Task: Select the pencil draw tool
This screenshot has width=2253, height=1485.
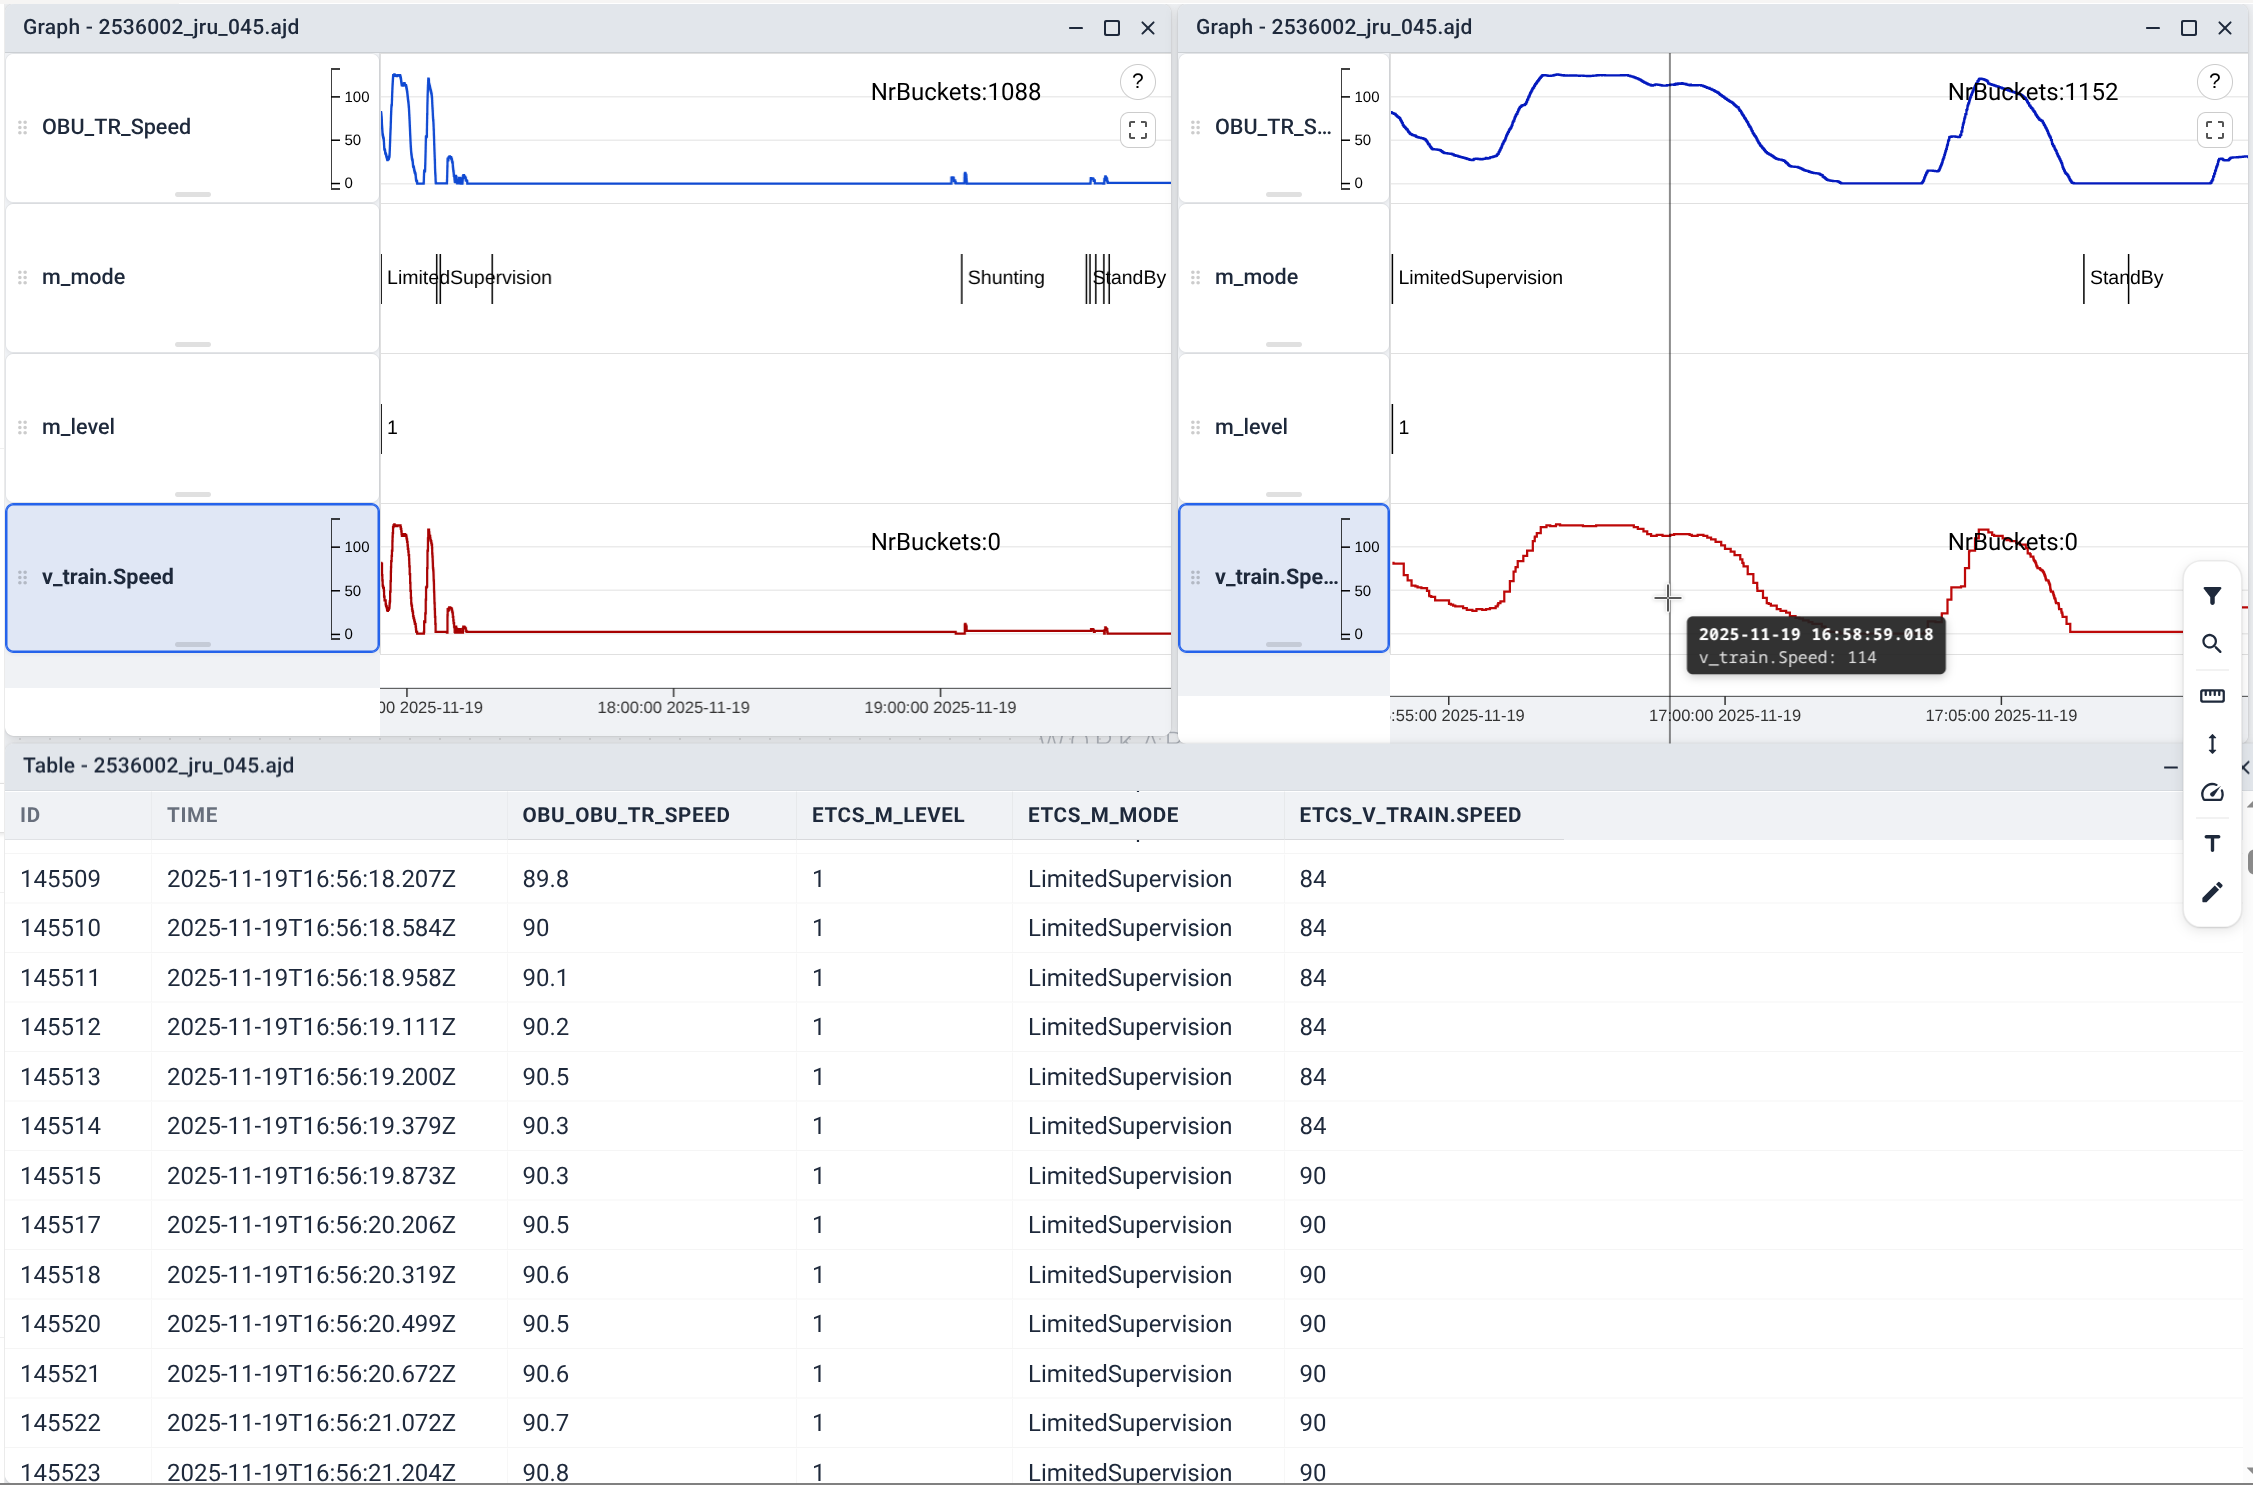Action: coord(2212,892)
